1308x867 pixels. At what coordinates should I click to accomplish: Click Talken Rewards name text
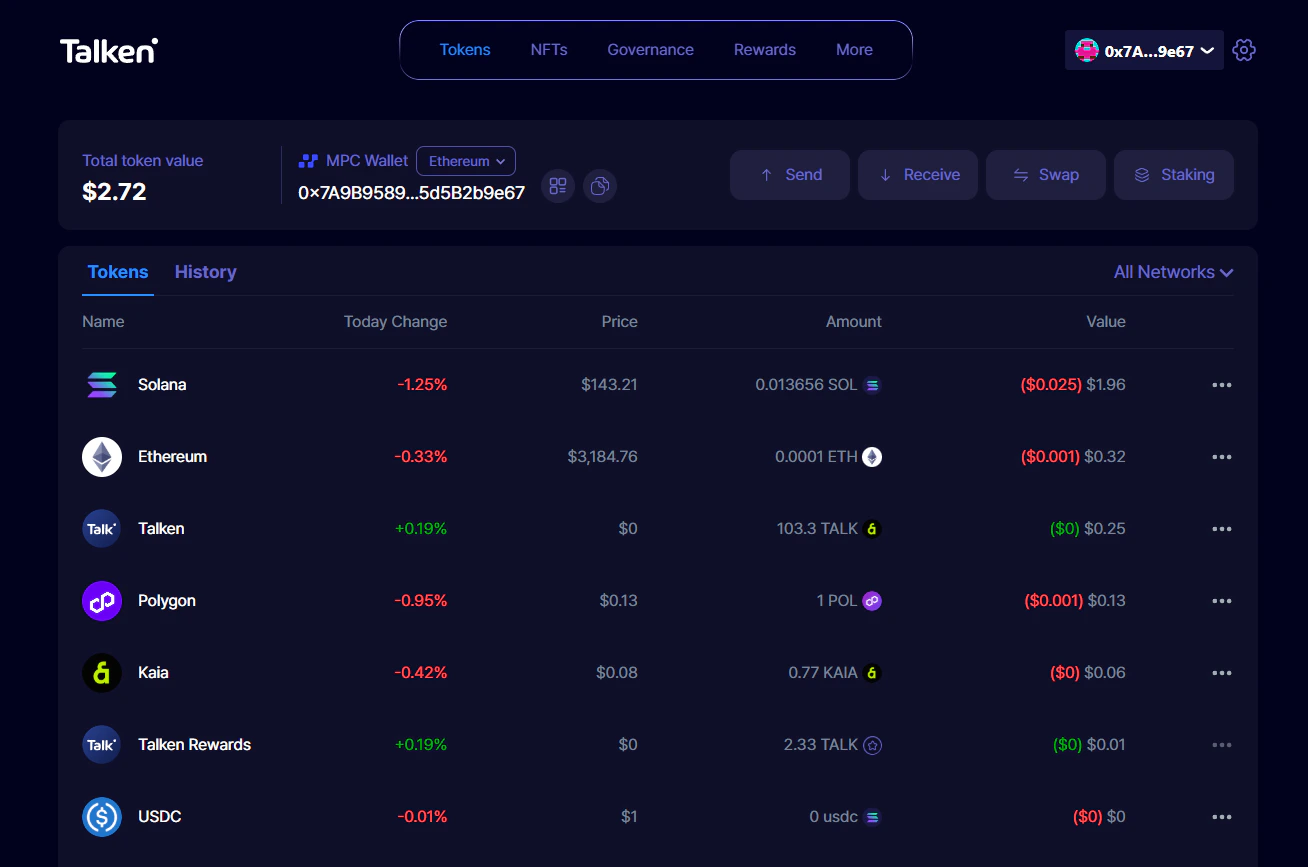tap(194, 745)
